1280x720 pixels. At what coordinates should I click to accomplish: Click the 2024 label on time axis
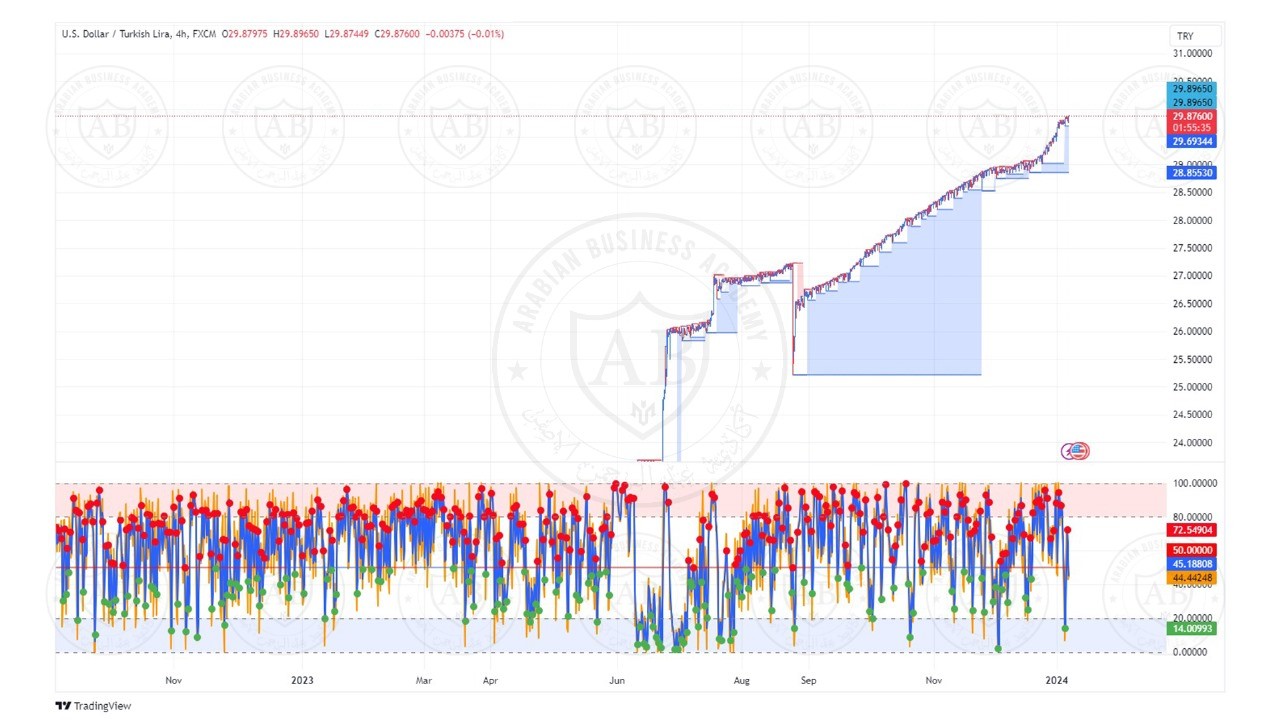(1057, 680)
